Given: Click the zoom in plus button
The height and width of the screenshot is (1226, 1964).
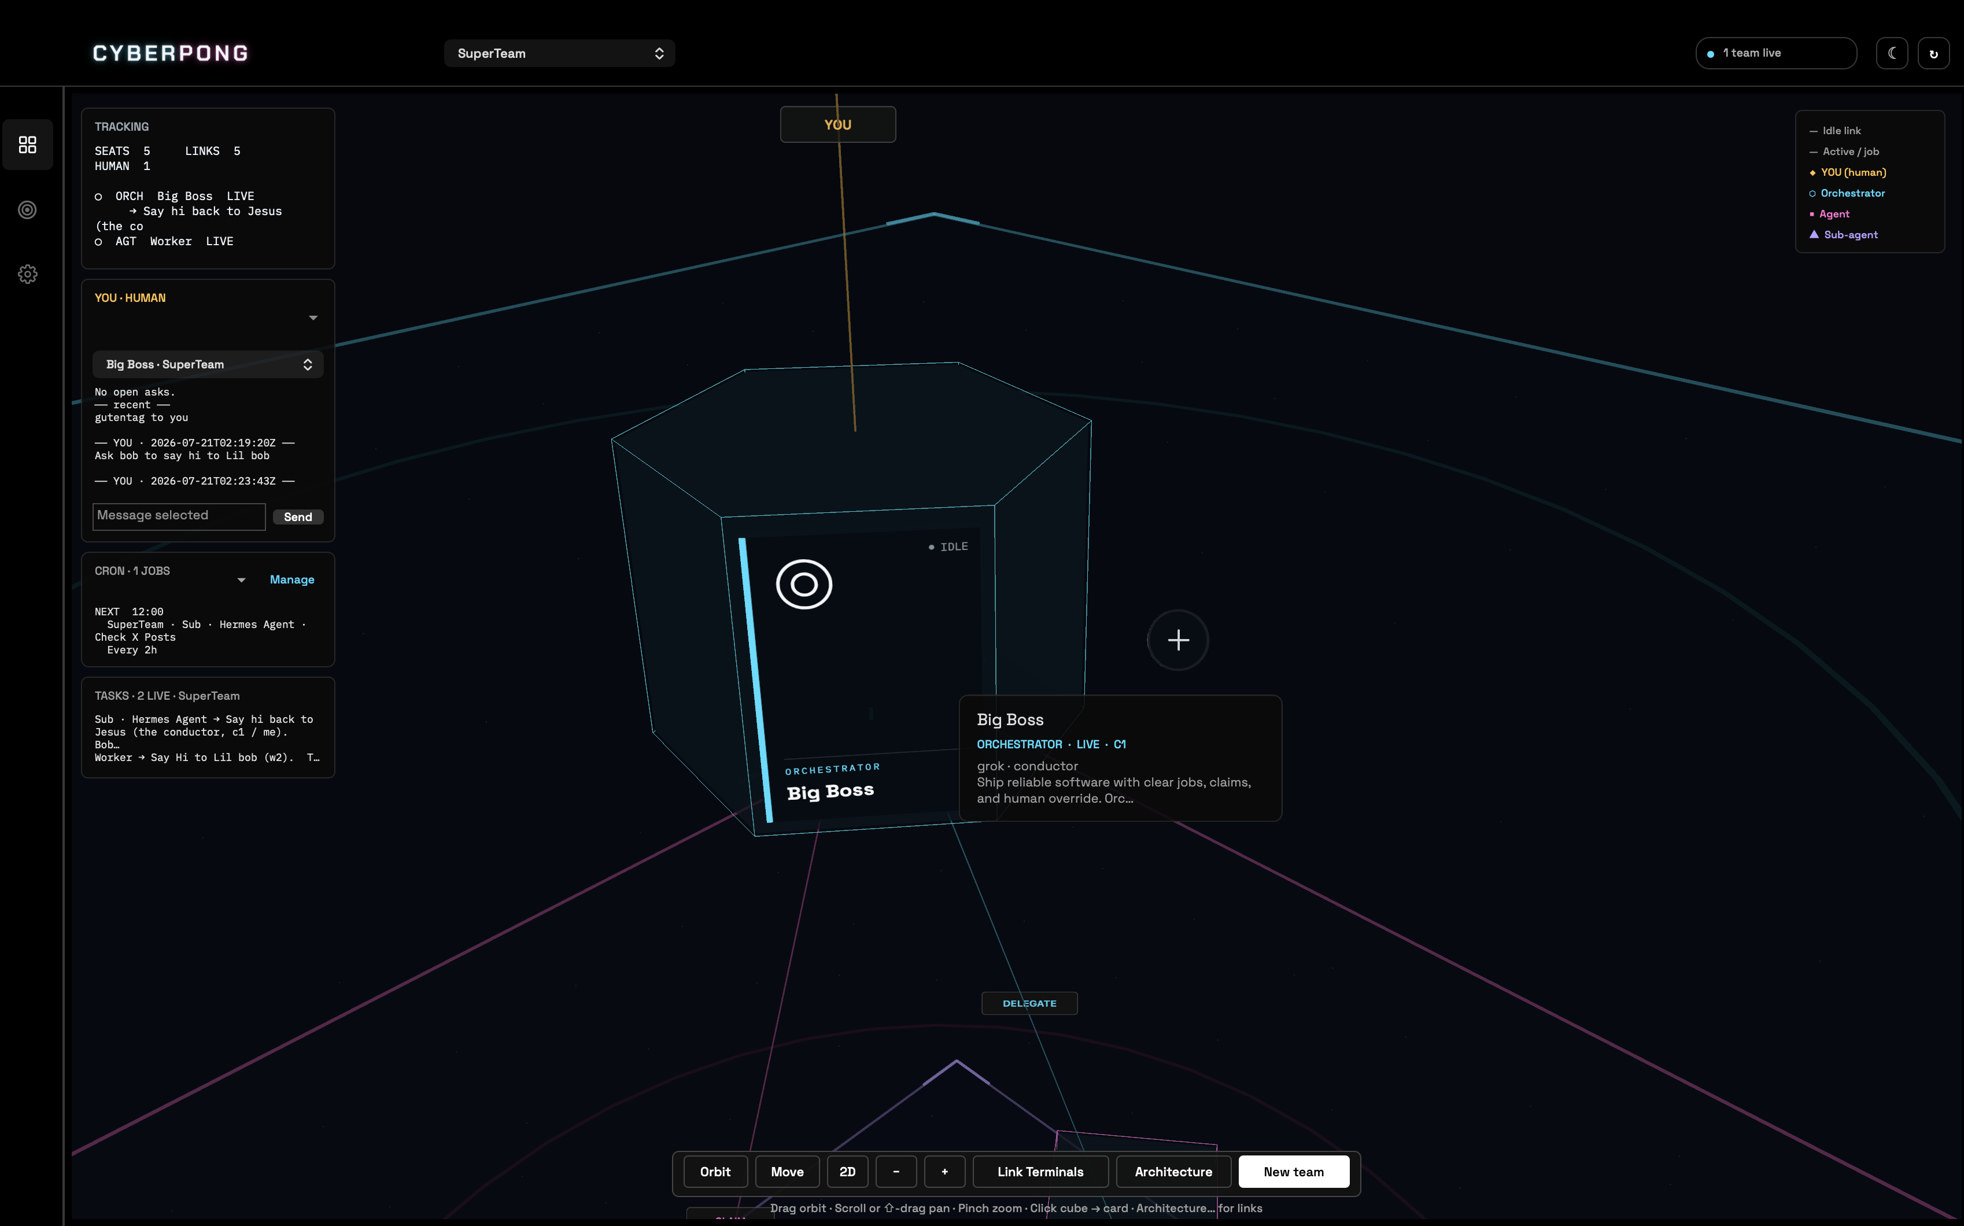Looking at the screenshot, I should (944, 1172).
